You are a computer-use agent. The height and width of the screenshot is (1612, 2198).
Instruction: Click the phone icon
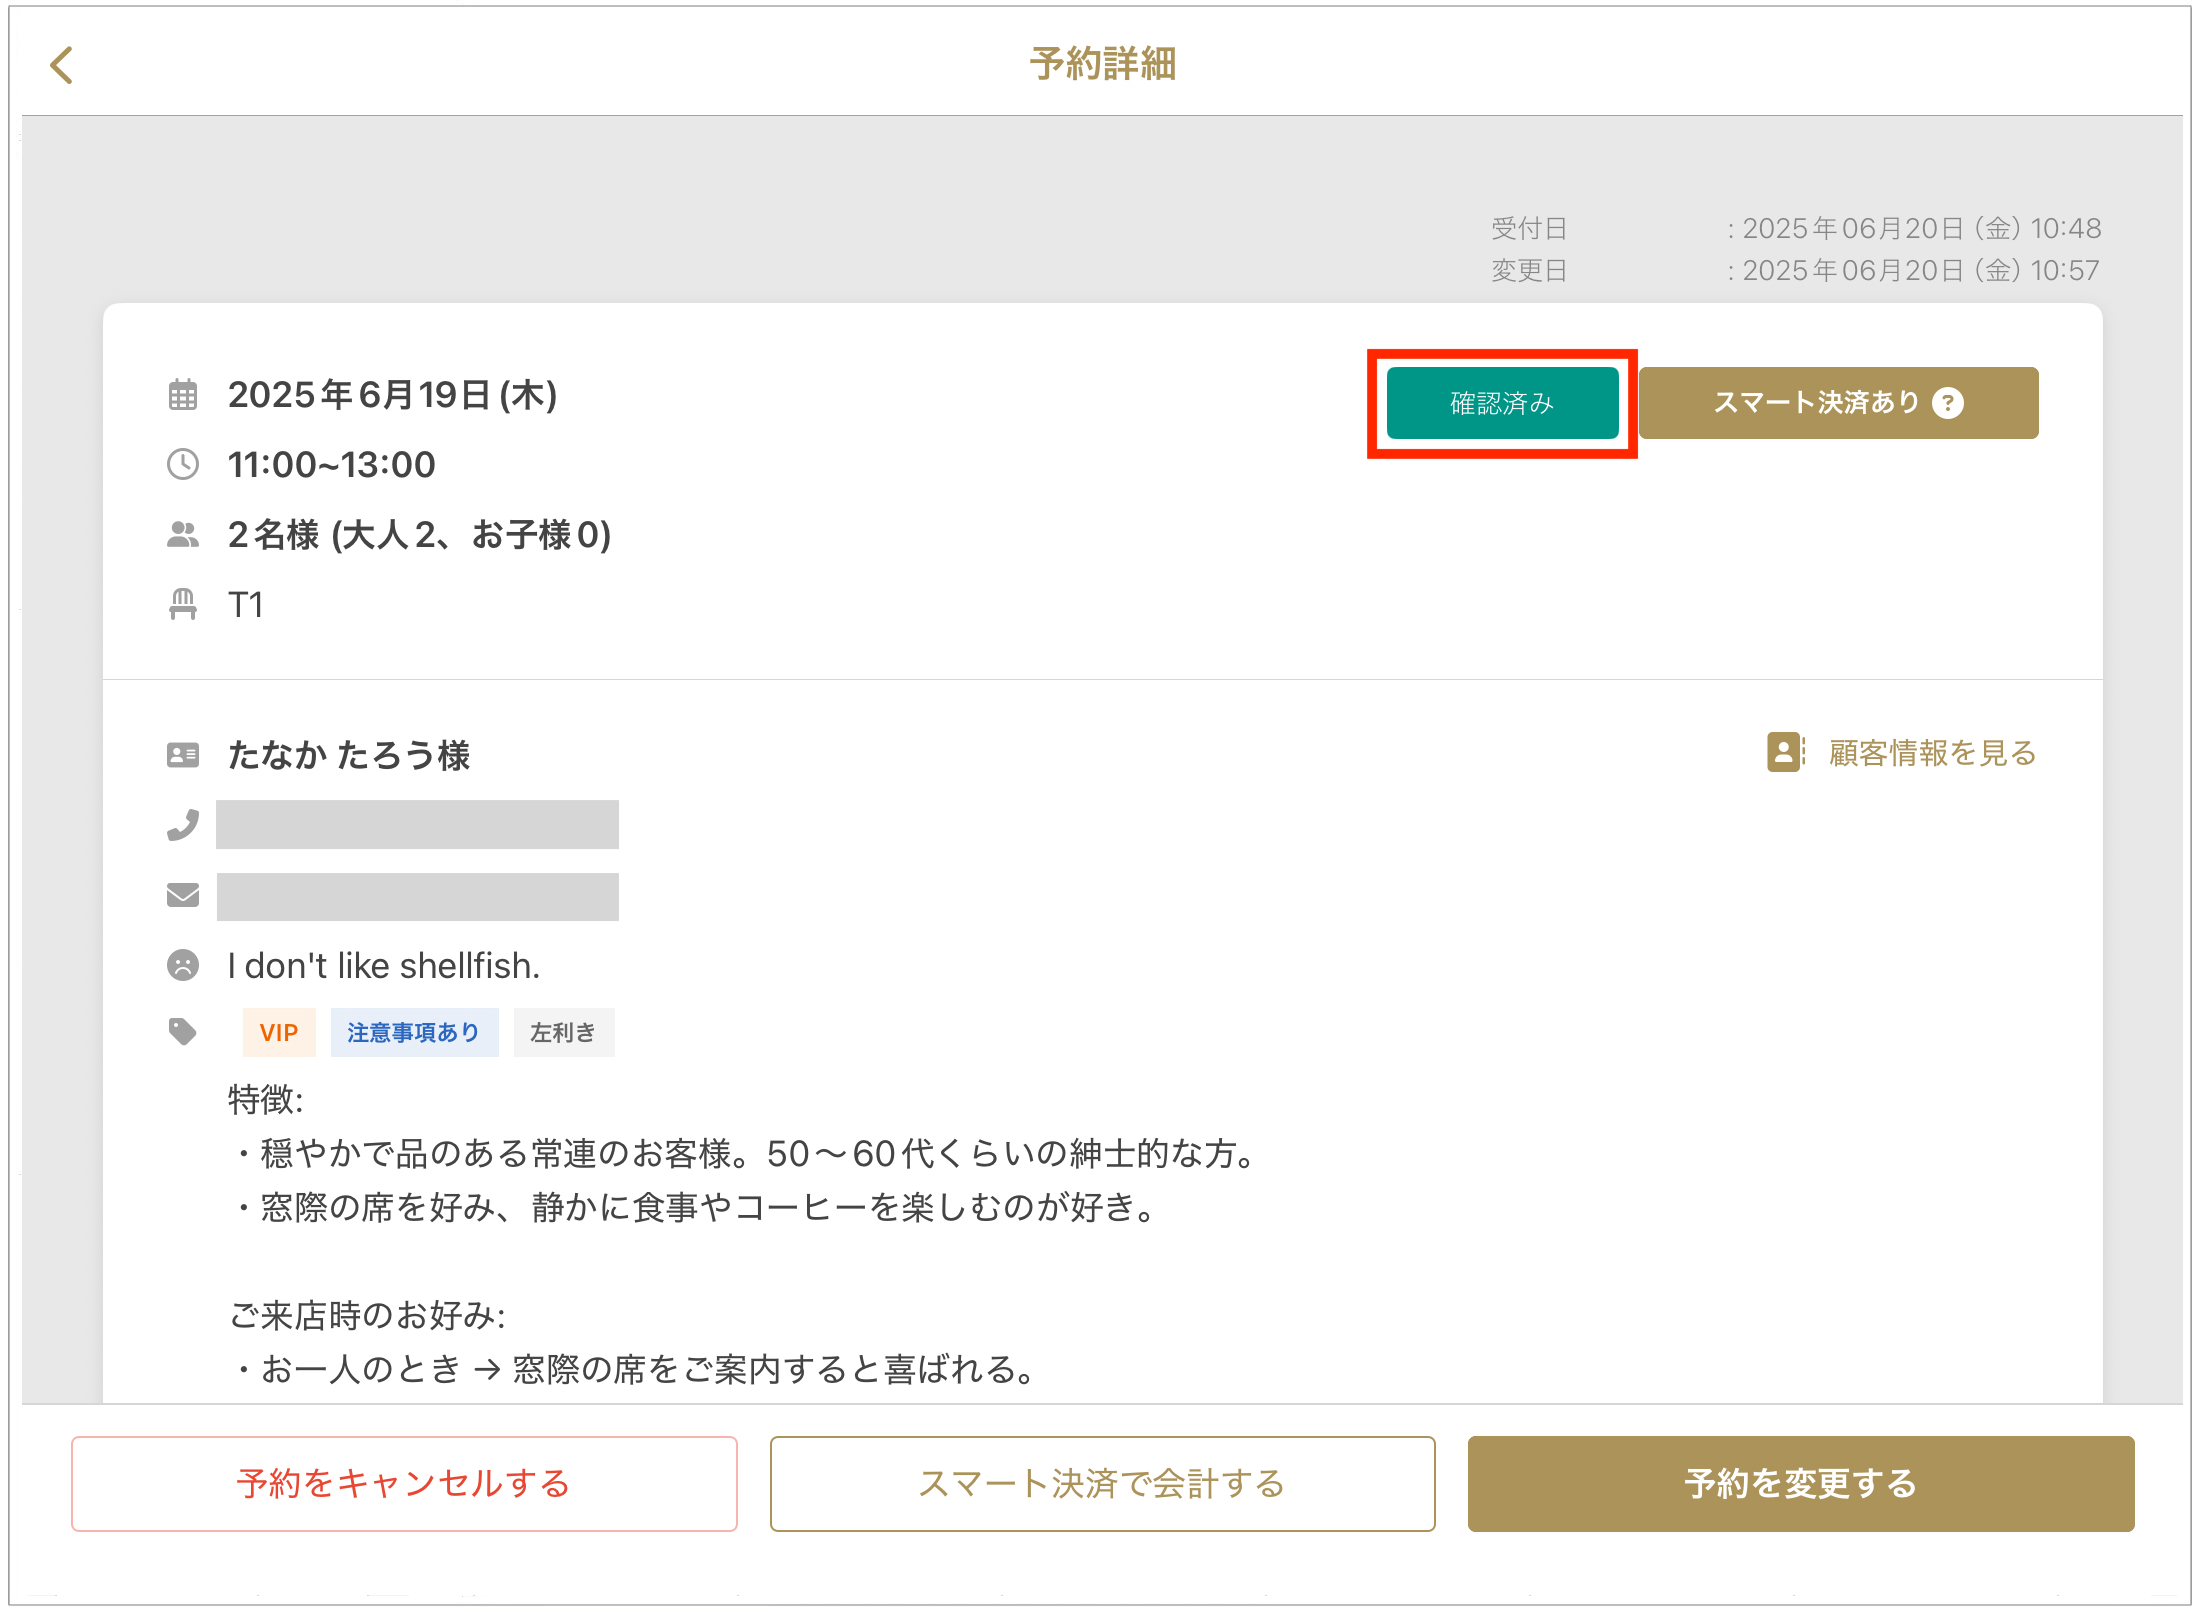point(183,825)
